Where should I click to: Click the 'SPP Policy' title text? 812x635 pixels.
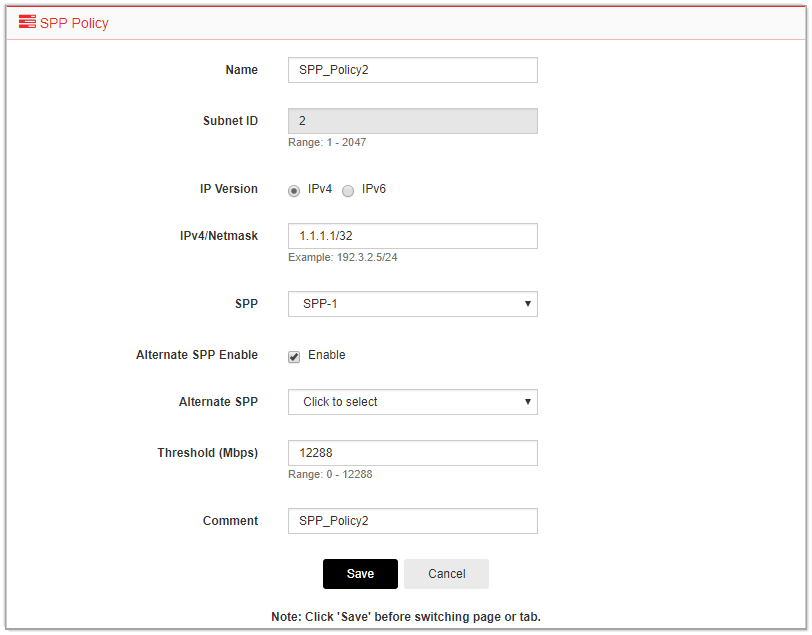[74, 23]
